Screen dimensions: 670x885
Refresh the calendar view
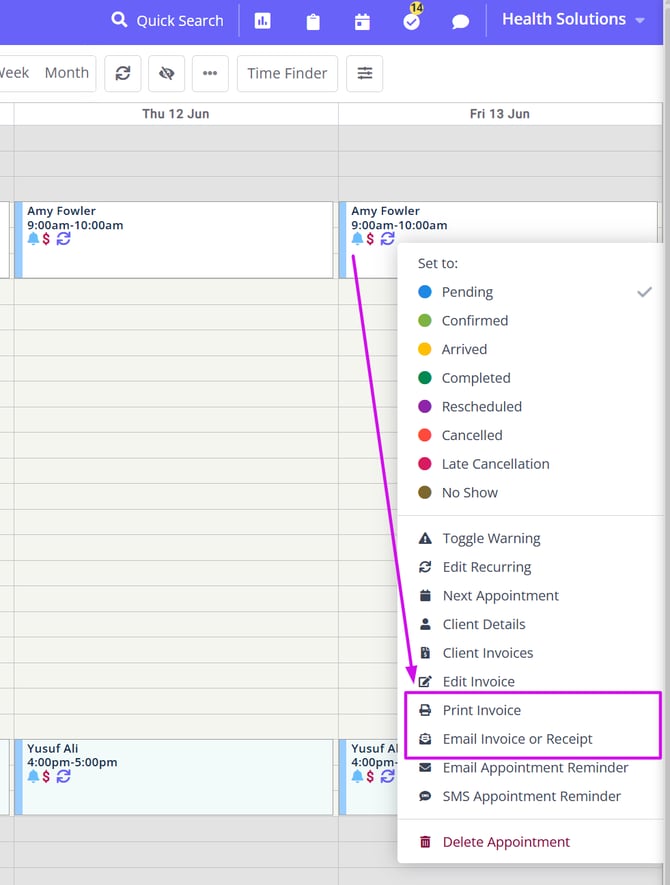(123, 73)
